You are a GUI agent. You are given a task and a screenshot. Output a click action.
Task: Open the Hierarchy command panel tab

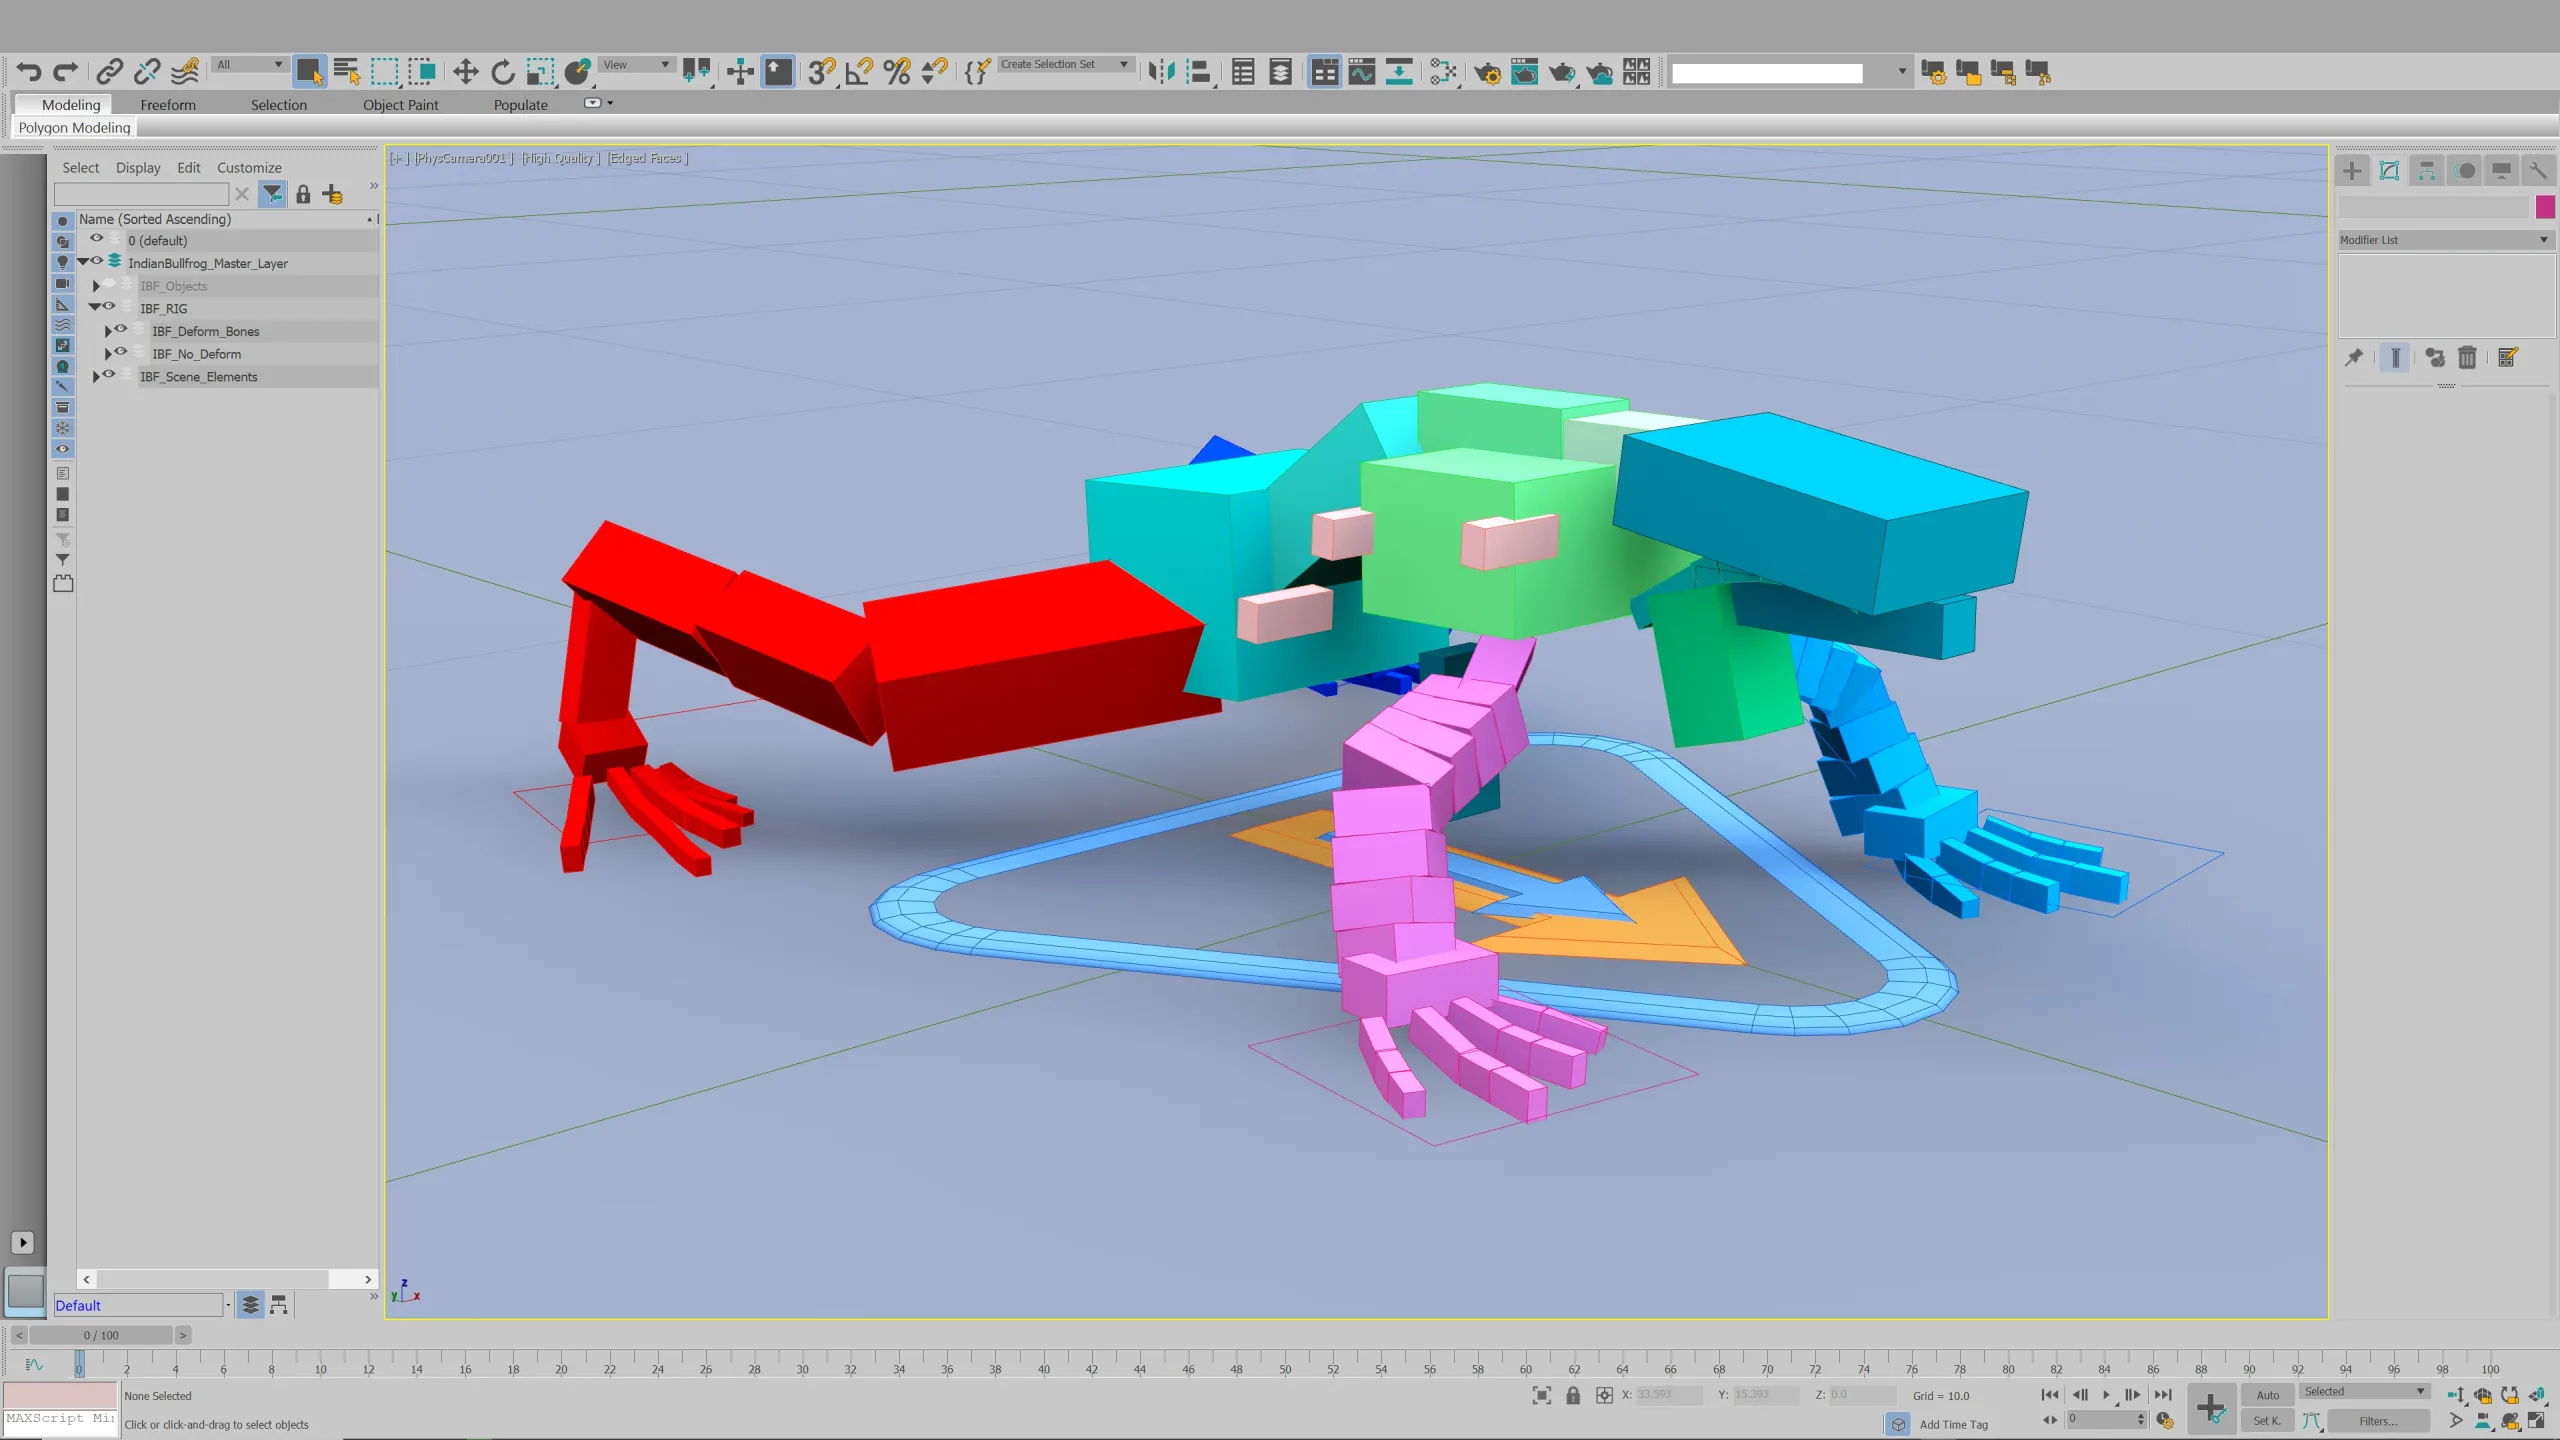coord(2427,171)
